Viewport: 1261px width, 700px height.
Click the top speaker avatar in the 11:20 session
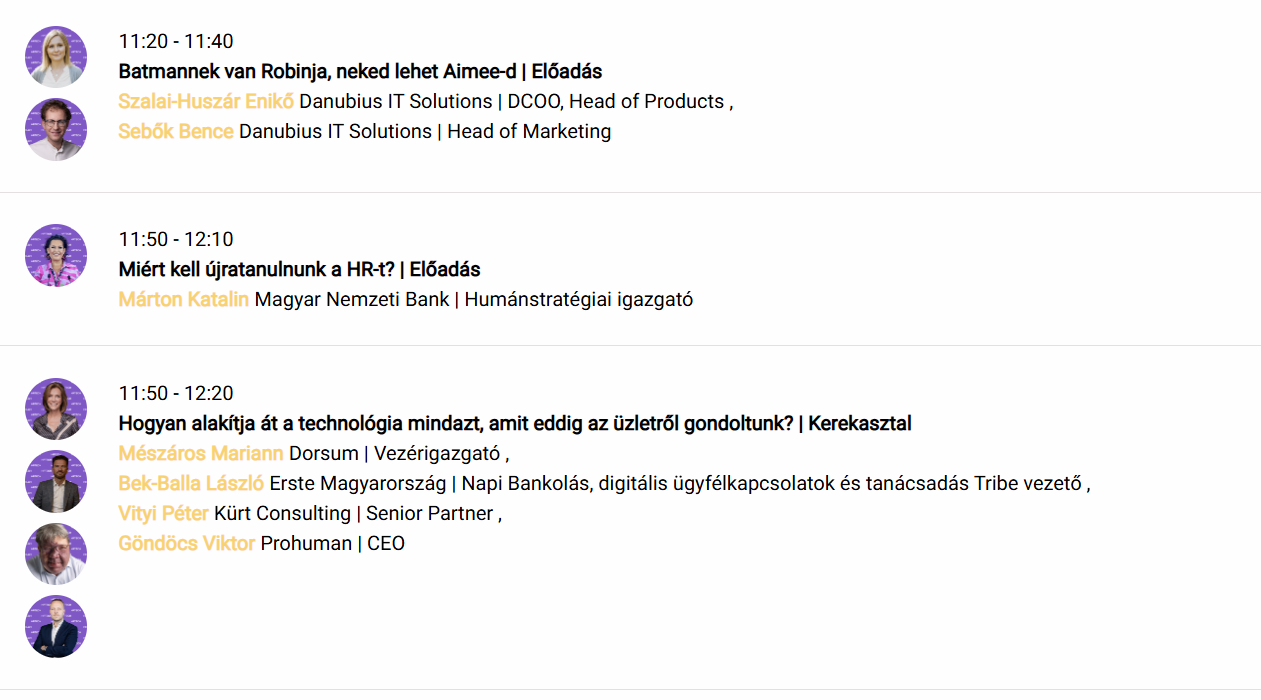56,57
